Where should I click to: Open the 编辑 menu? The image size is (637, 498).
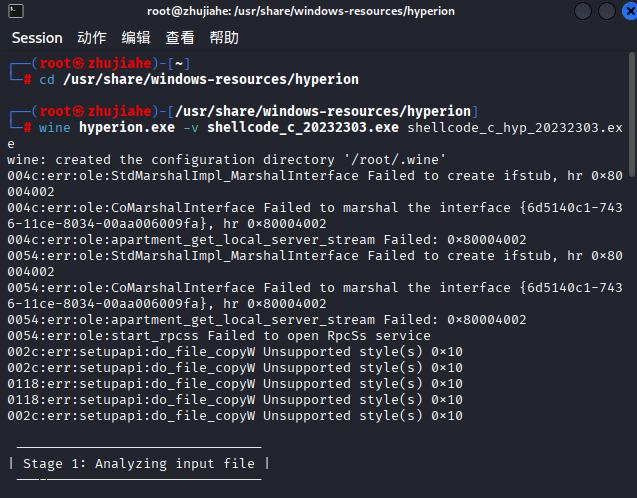point(136,38)
